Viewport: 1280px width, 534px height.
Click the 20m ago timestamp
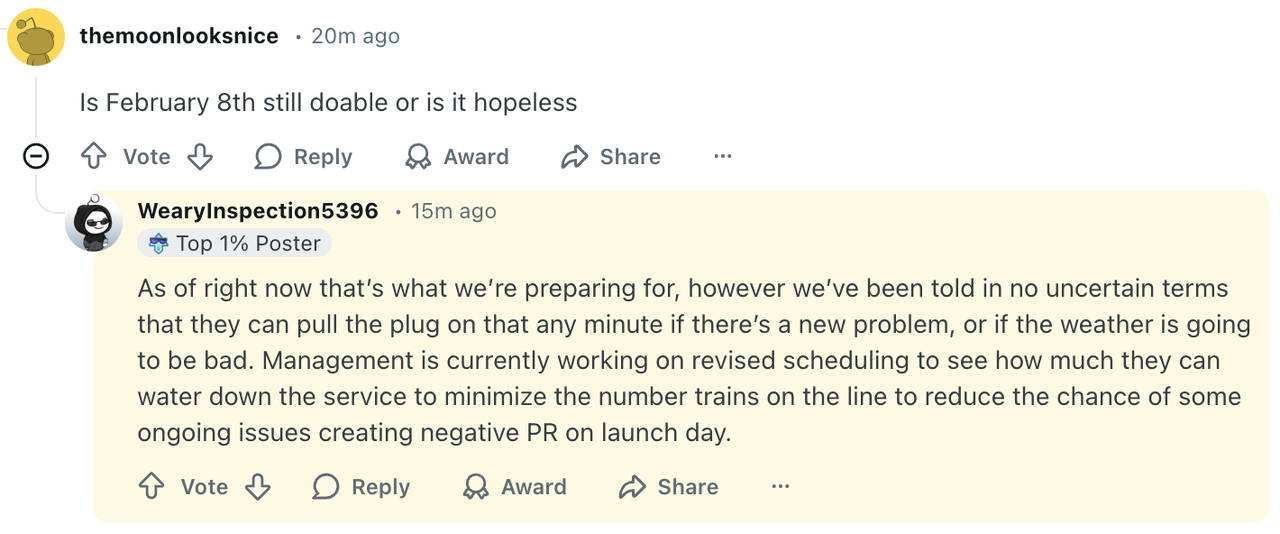click(355, 36)
